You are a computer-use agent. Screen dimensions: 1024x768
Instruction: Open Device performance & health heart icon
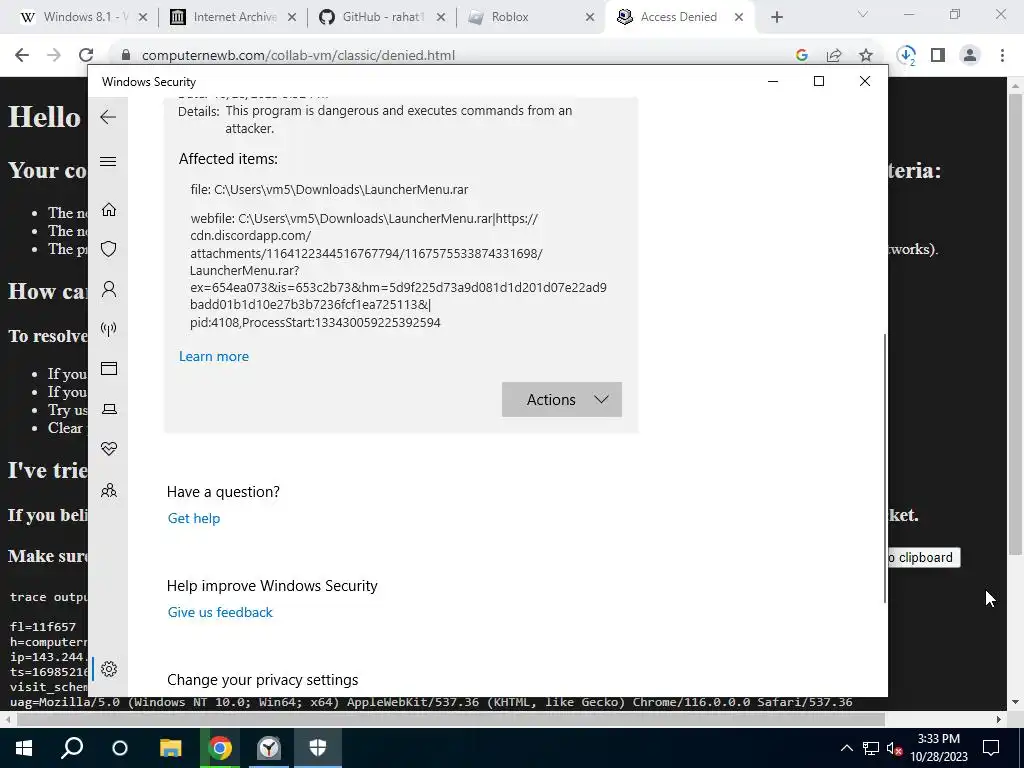tap(108, 449)
